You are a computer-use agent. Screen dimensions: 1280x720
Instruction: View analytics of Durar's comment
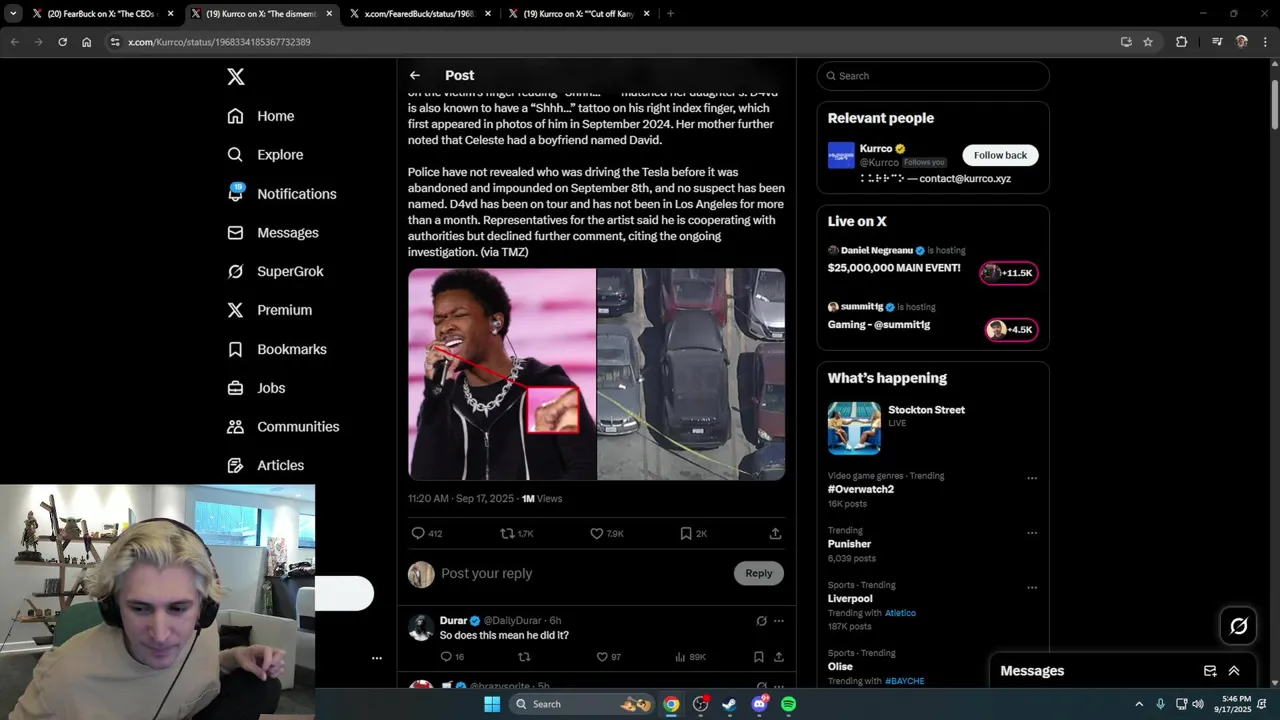click(680, 657)
